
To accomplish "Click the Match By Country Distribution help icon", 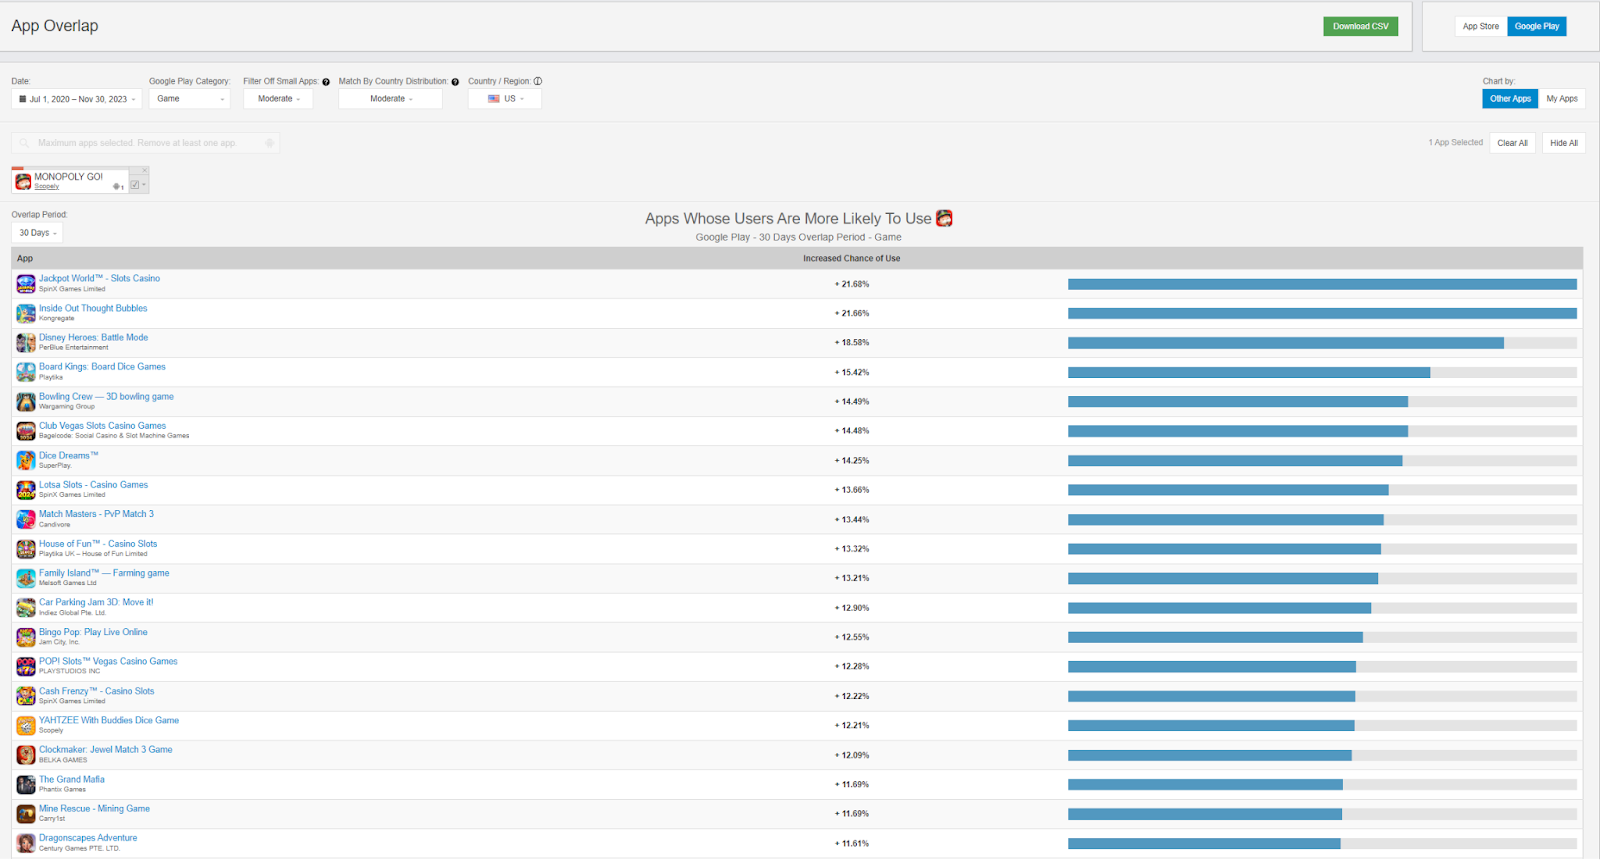I will (x=455, y=82).
